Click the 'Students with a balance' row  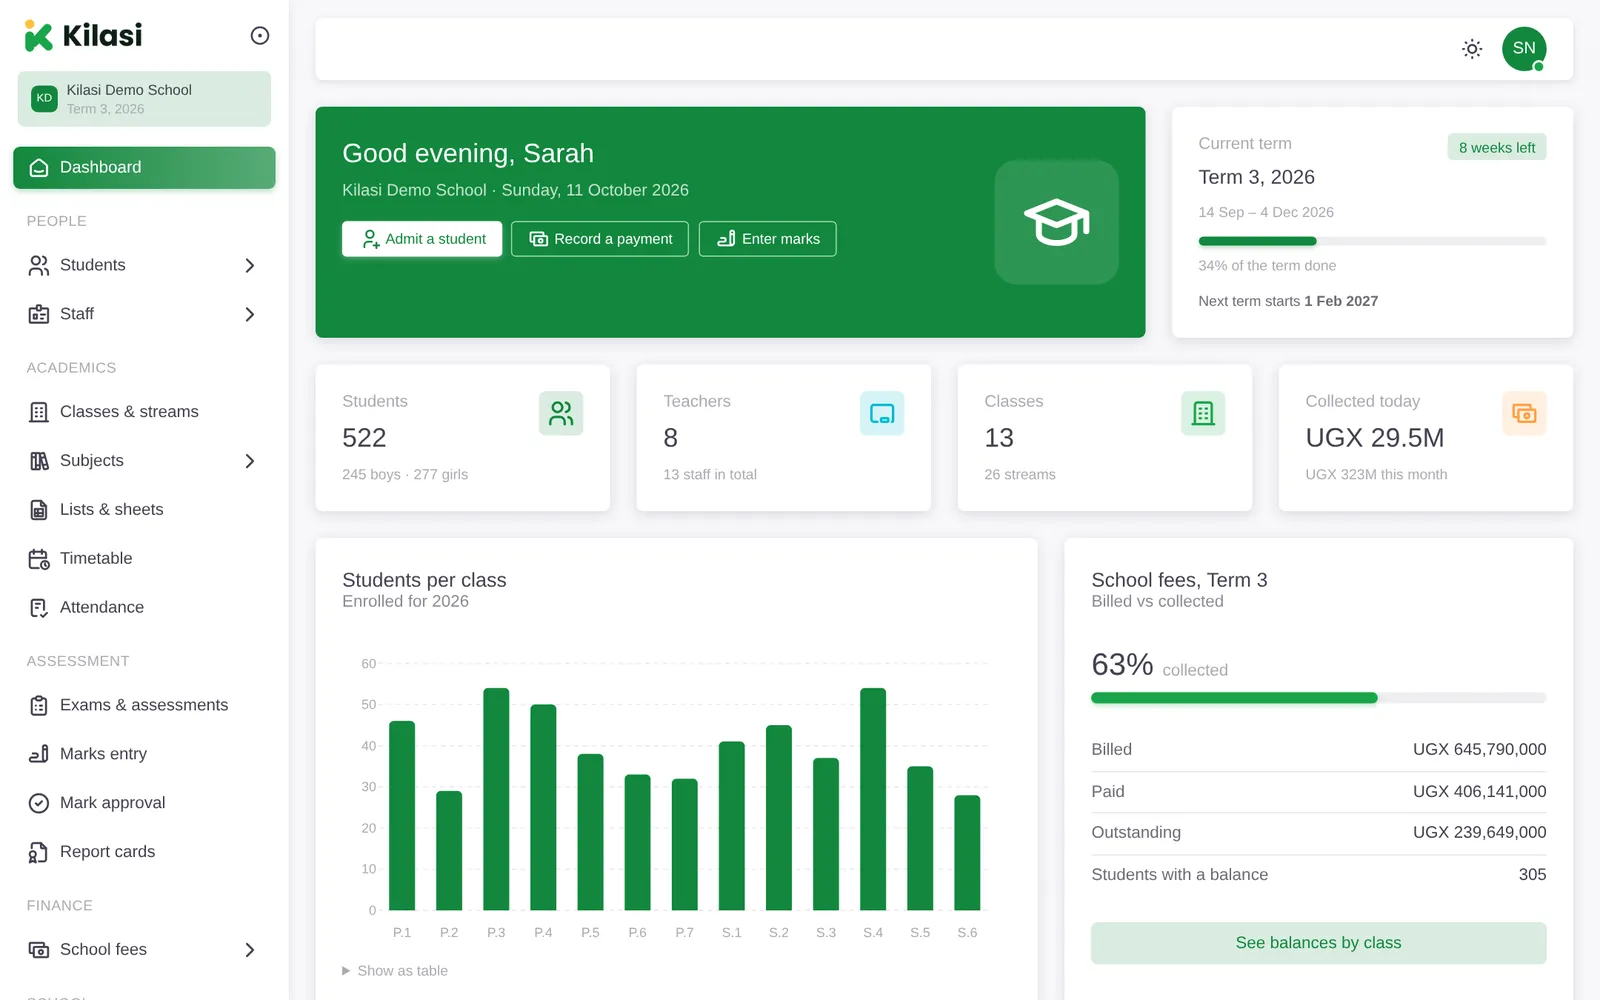coord(1318,875)
